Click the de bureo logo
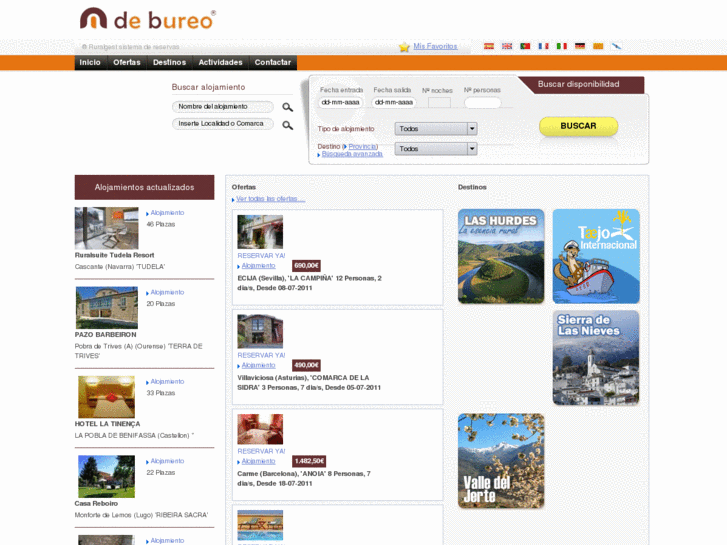The image size is (727, 545). pyautogui.click(x=147, y=19)
